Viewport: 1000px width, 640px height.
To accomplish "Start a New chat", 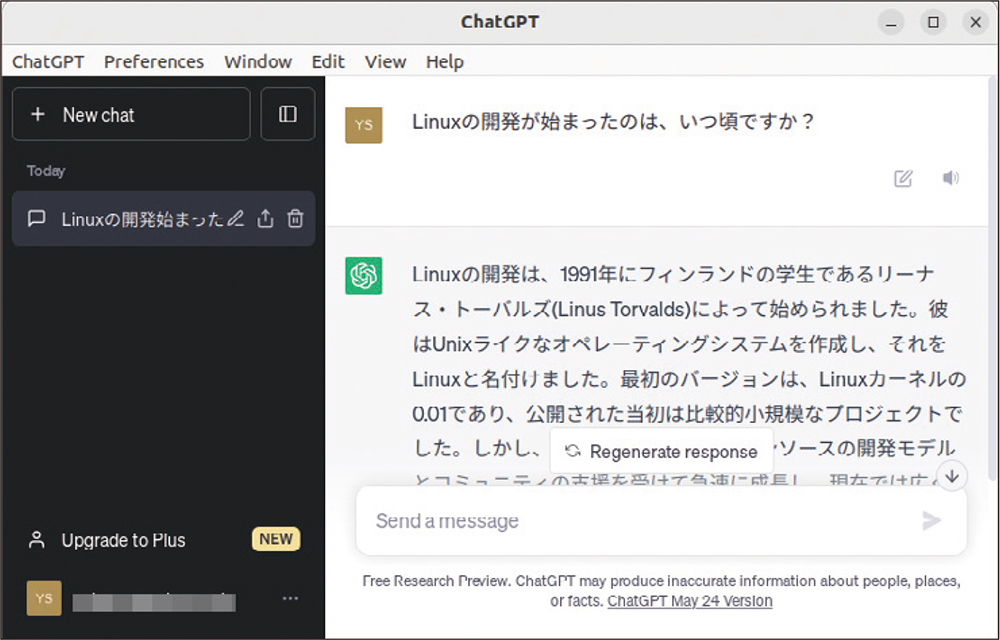I will point(130,113).
